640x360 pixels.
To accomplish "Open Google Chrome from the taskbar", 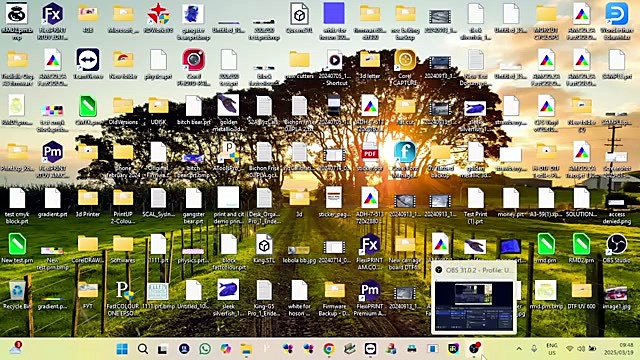I will tap(329, 349).
